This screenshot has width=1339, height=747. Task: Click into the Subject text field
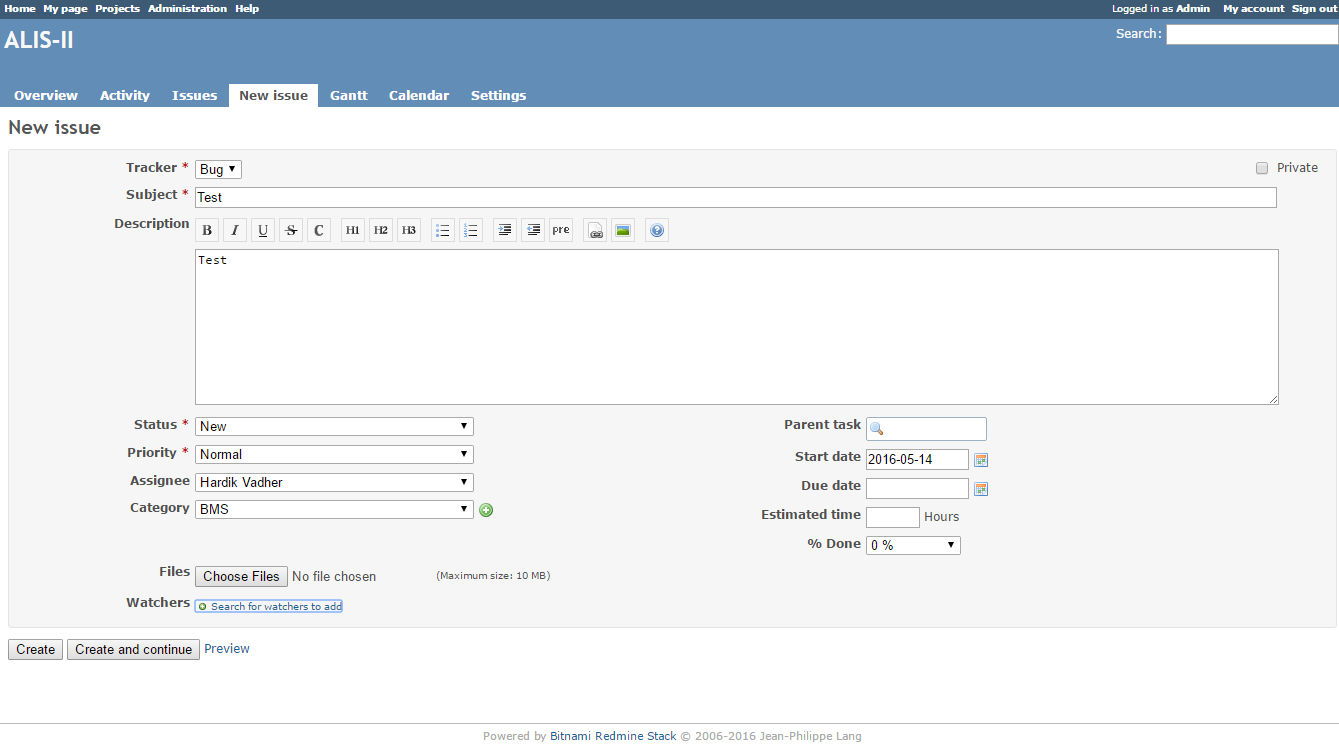736,197
